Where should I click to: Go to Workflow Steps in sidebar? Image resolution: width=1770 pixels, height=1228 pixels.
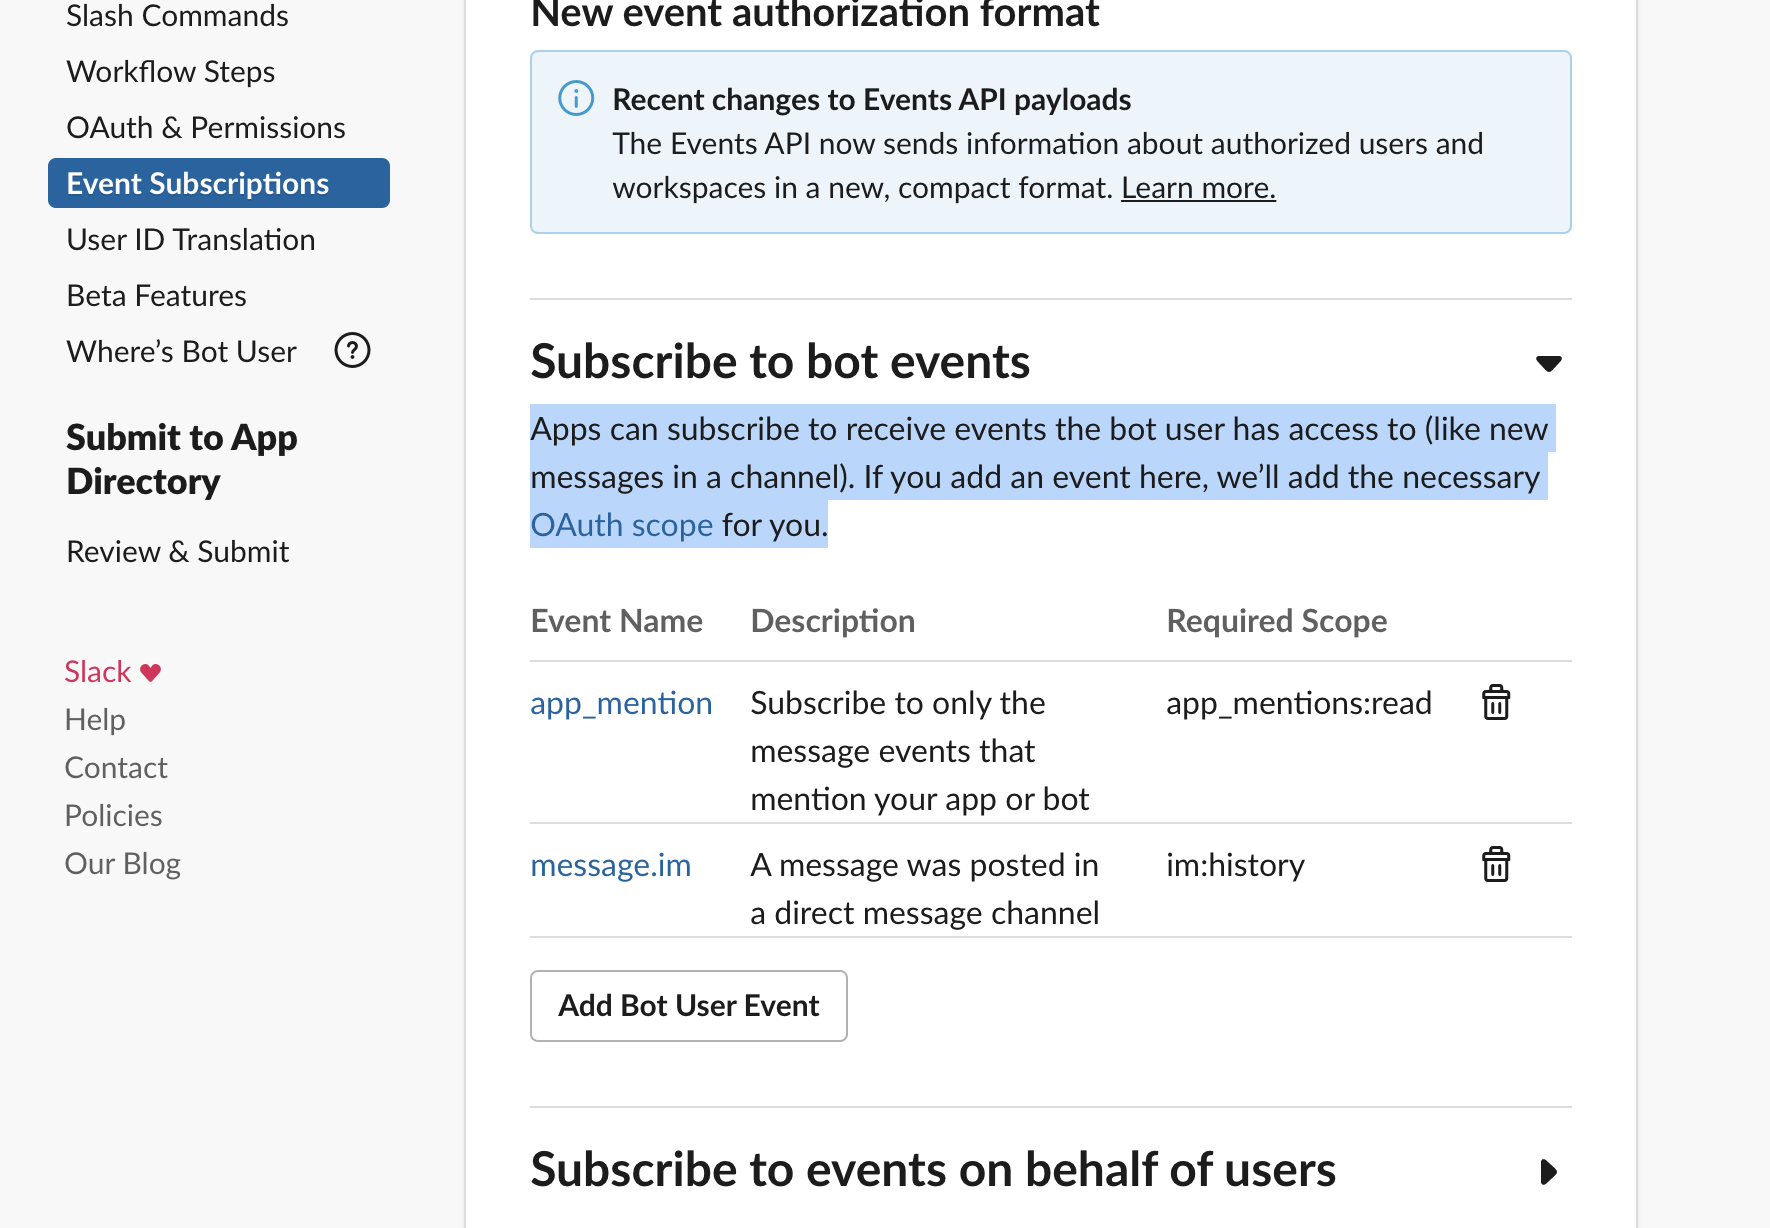[x=170, y=72]
